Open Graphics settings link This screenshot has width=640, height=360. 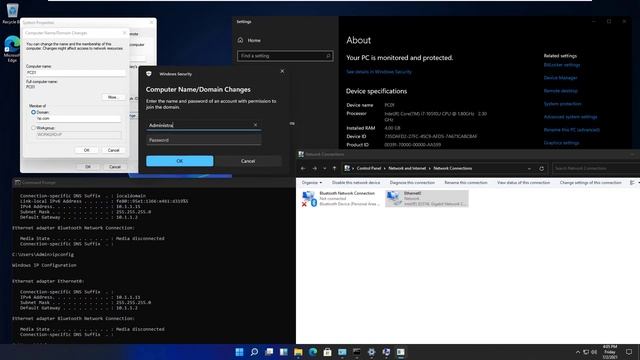[x=561, y=143]
